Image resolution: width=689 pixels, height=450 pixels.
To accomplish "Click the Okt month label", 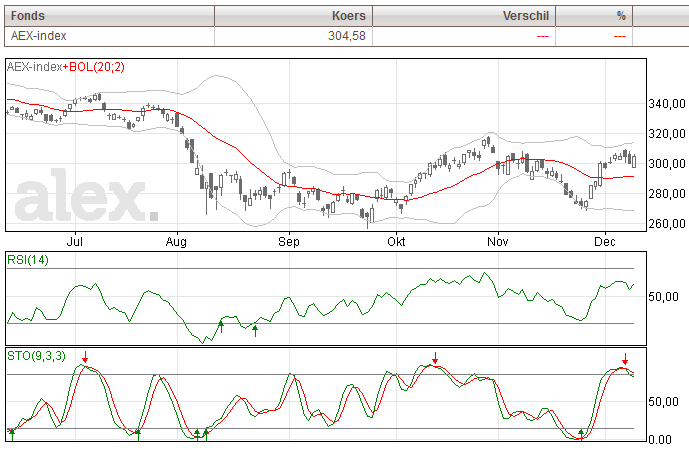I will [x=396, y=241].
